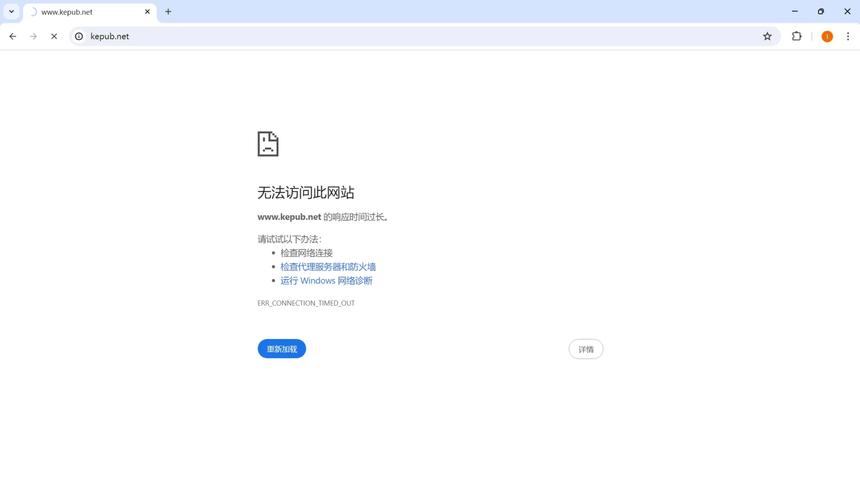Click the 详情 details button
The image size is (860, 500).
point(586,349)
